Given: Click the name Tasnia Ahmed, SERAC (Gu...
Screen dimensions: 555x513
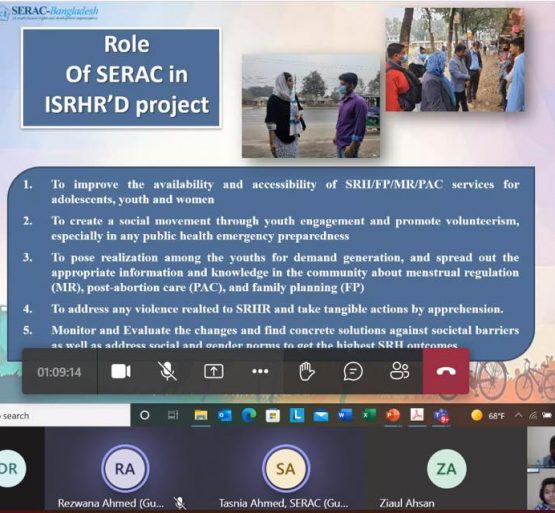Looking at the screenshot, I should pos(284,503).
